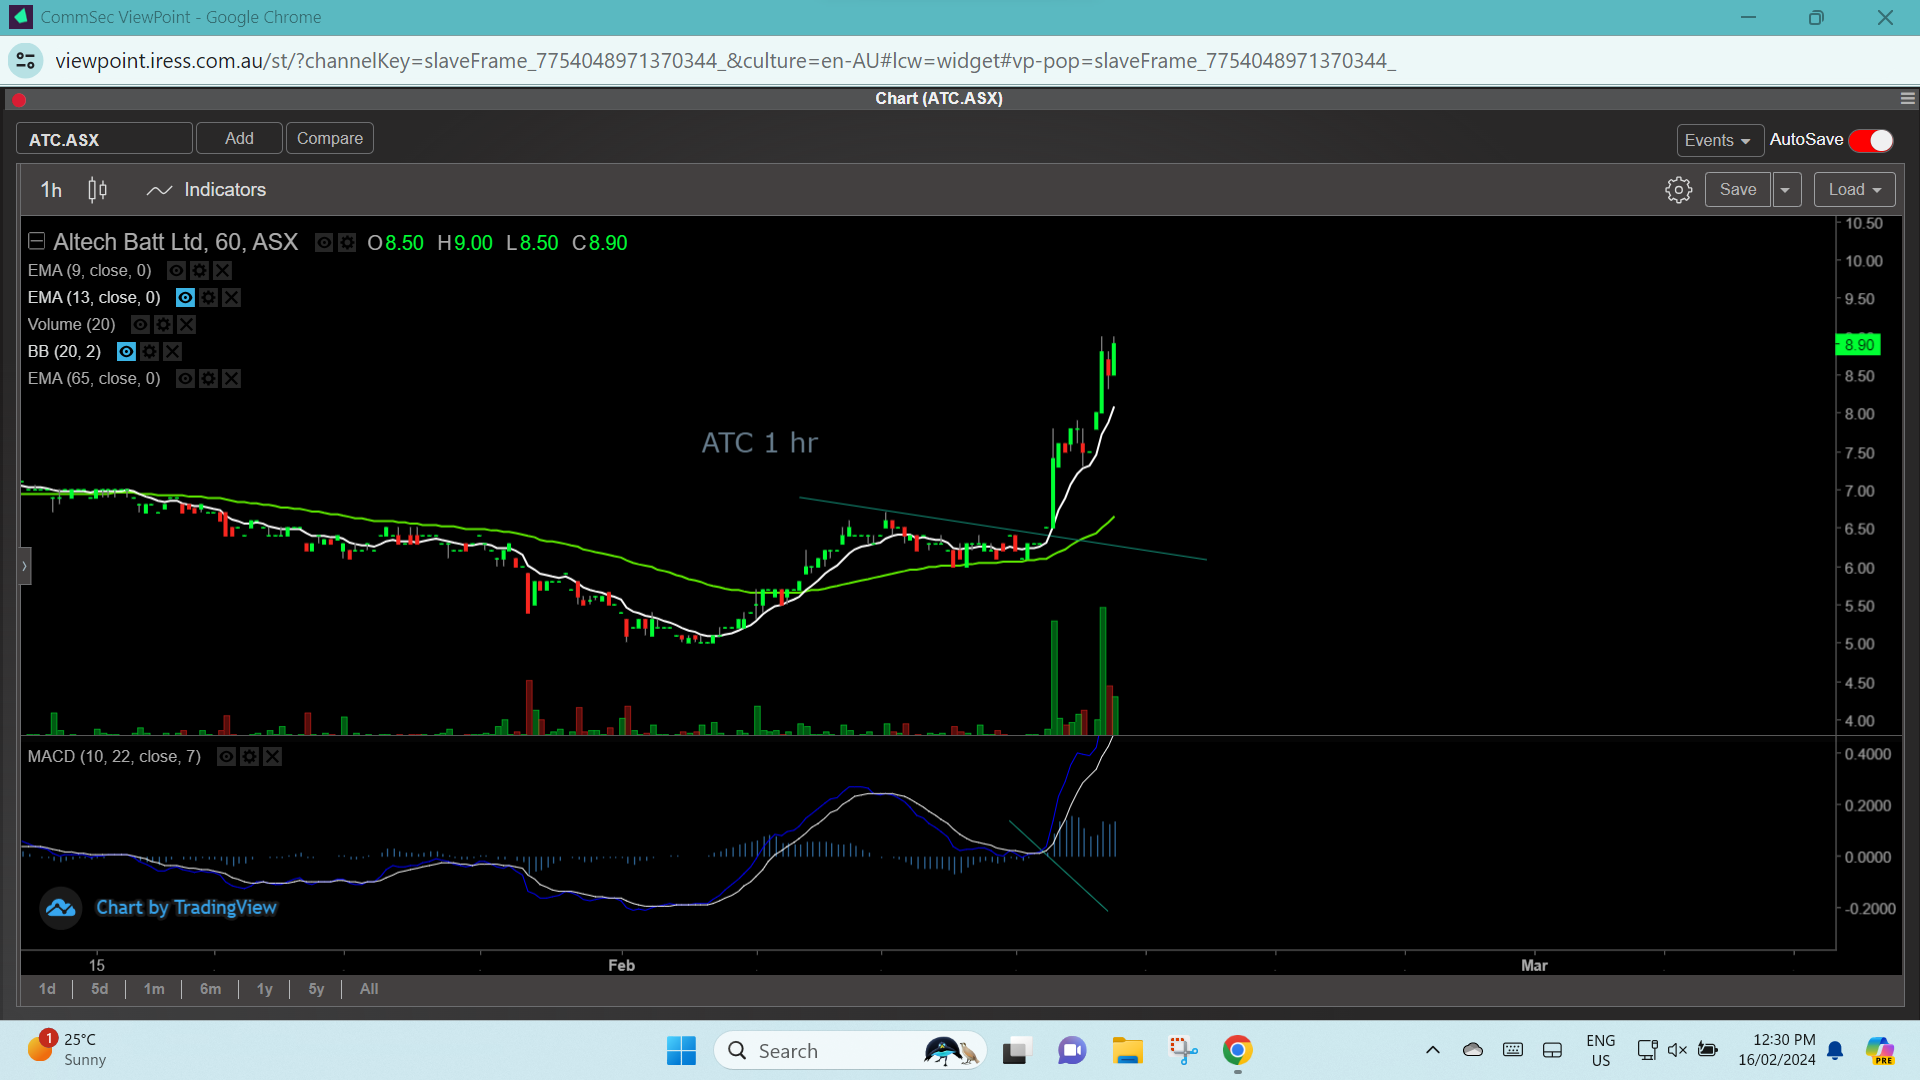1920x1080 pixels.
Task: Select the 1y time range
Action: [x=265, y=989]
